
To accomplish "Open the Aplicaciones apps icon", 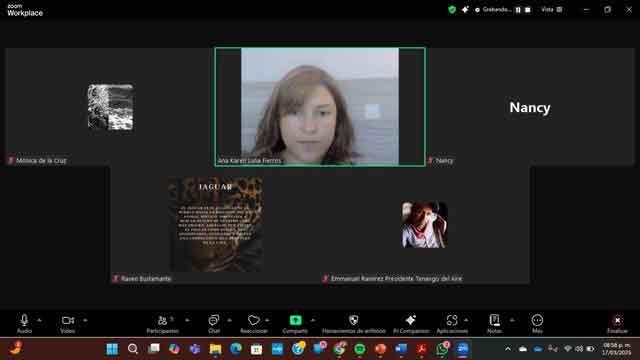I will coord(452,324).
